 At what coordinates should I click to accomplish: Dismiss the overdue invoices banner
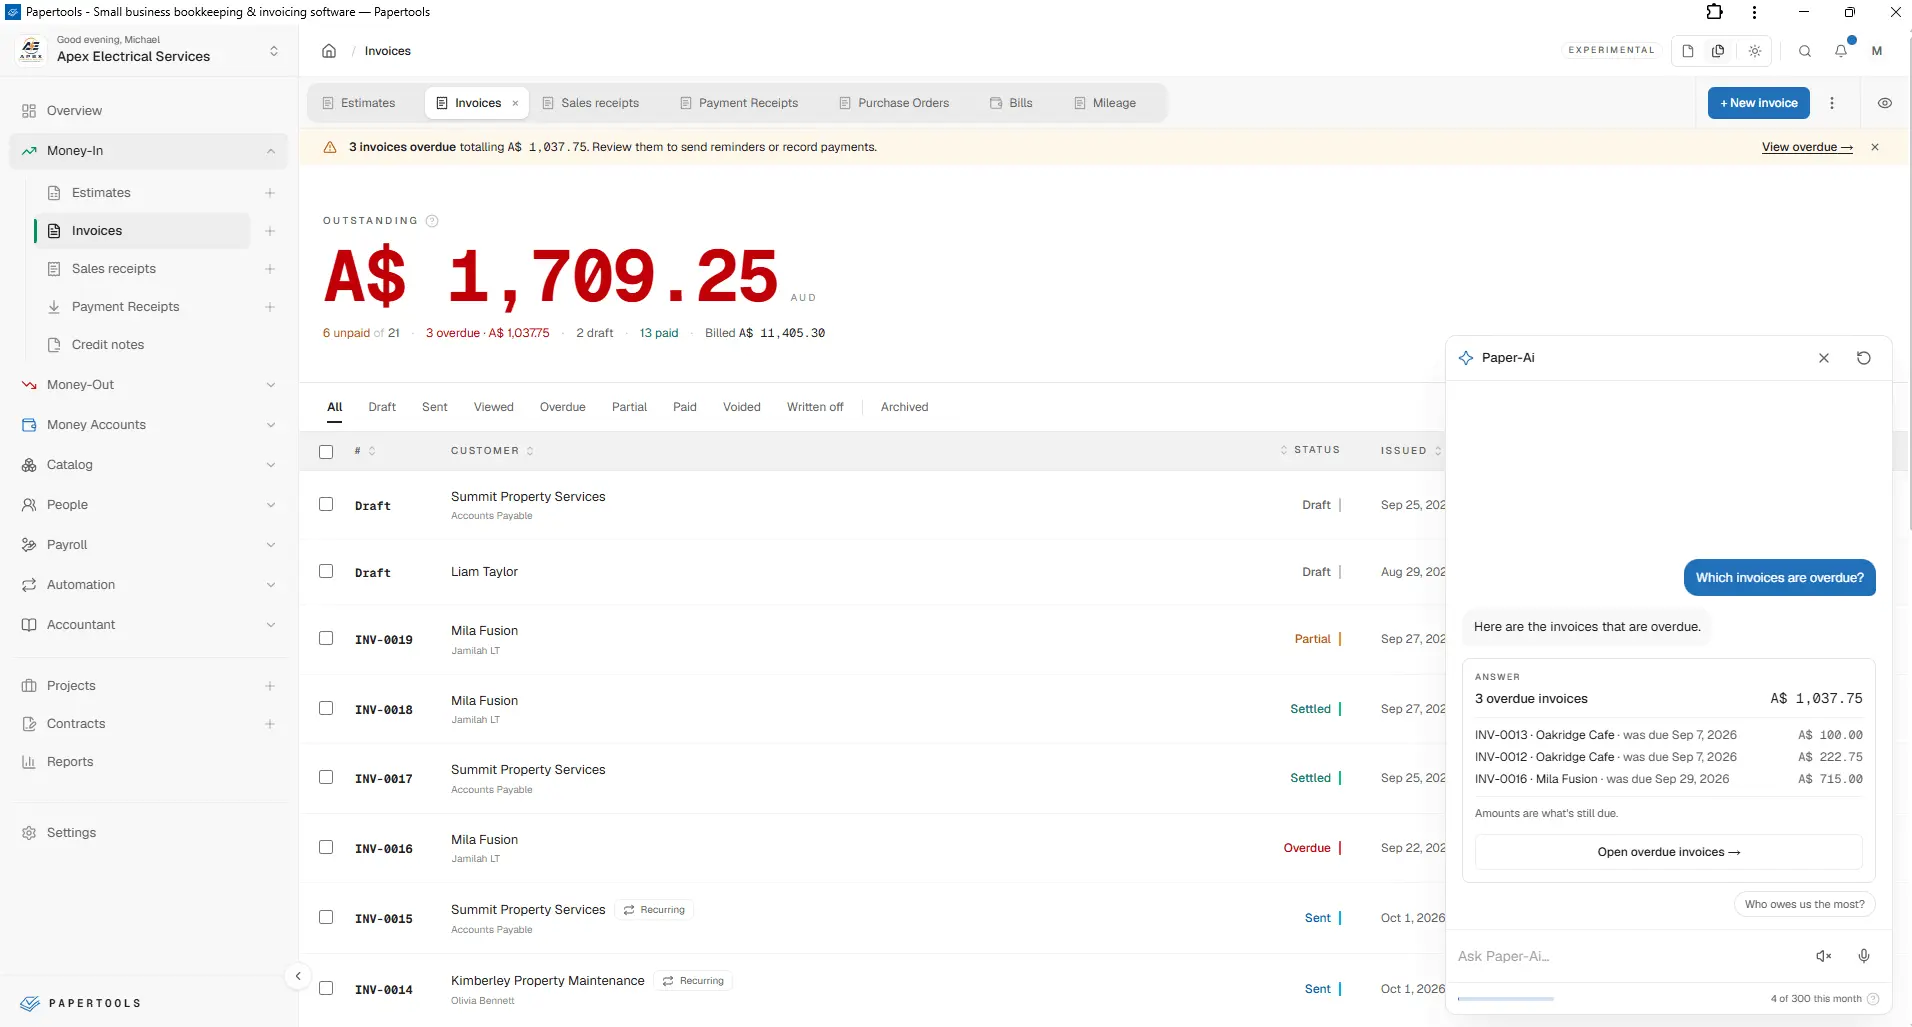pyautogui.click(x=1875, y=147)
